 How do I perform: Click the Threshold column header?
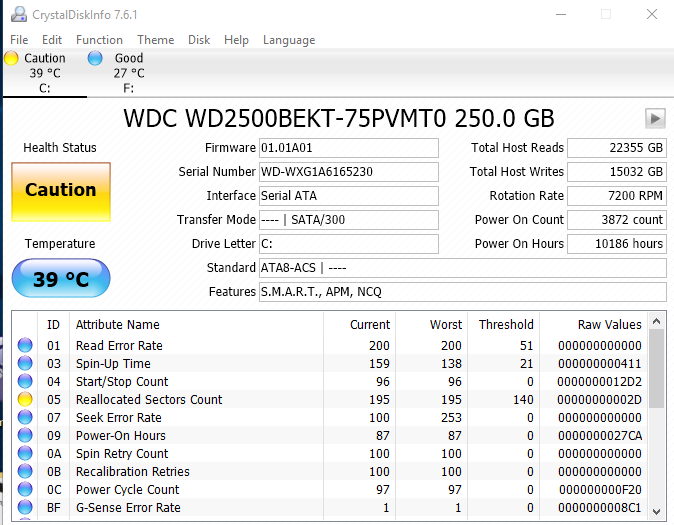(503, 325)
